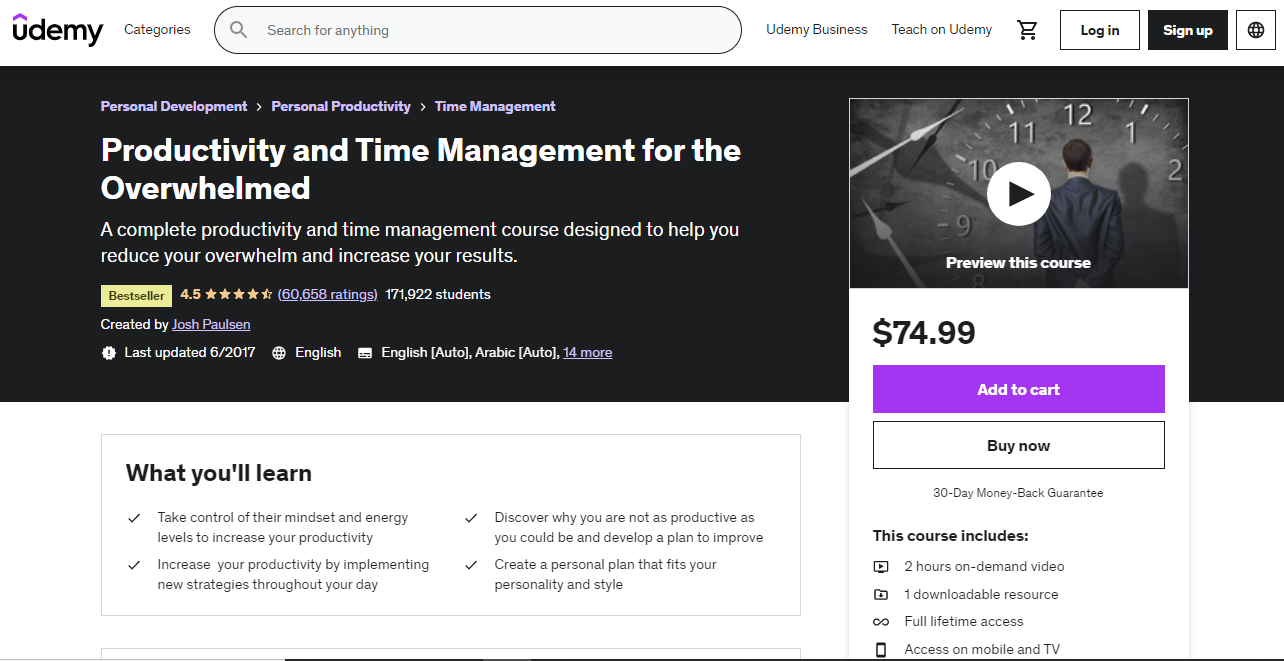Click the downloadable resource icon
The width and height of the screenshot is (1284, 661).
point(881,594)
